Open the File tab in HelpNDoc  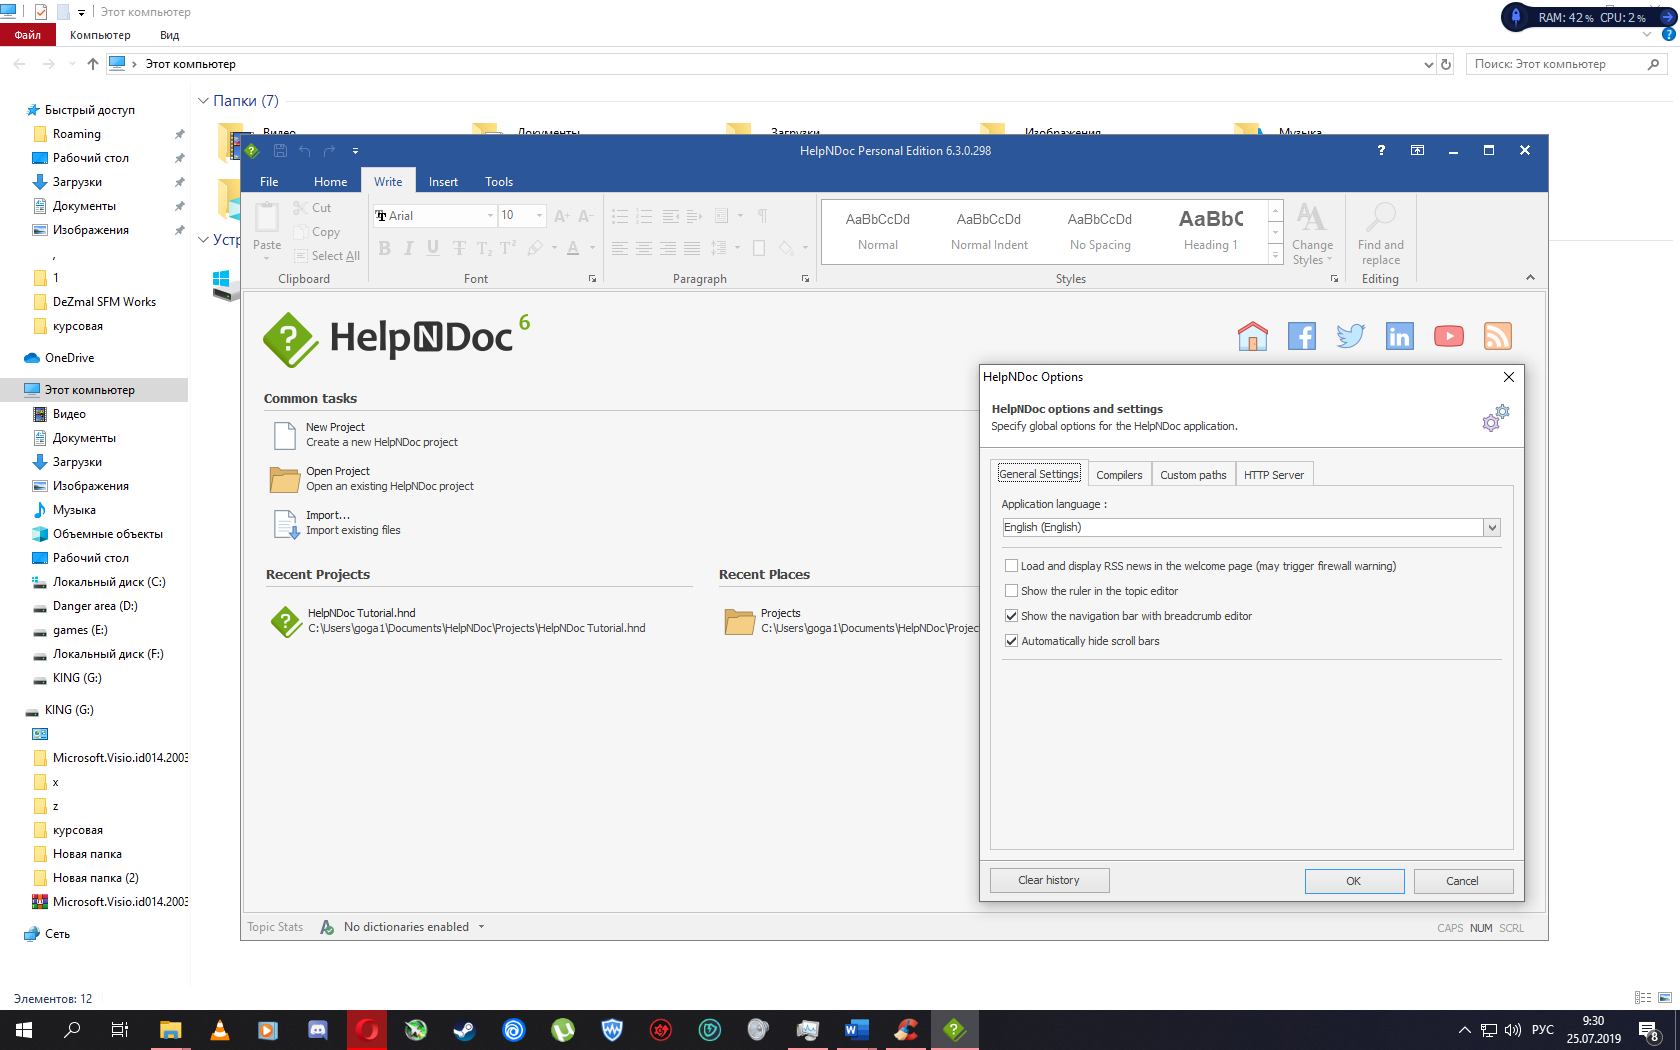click(x=269, y=181)
